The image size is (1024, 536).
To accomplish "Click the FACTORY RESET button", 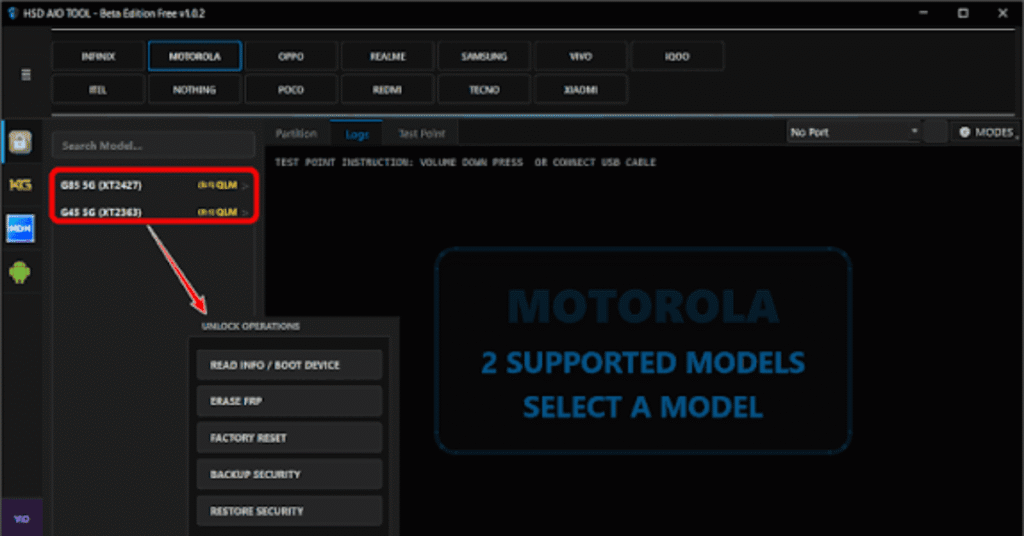I will click(289, 437).
